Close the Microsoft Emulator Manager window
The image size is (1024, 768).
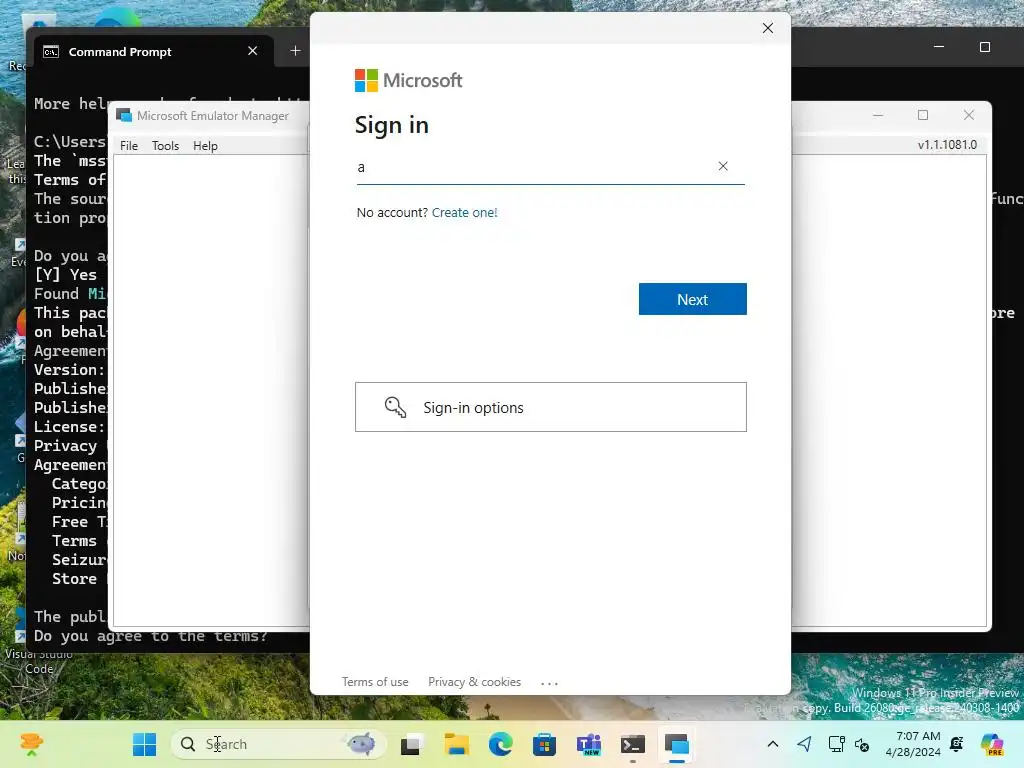pos(968,115)
